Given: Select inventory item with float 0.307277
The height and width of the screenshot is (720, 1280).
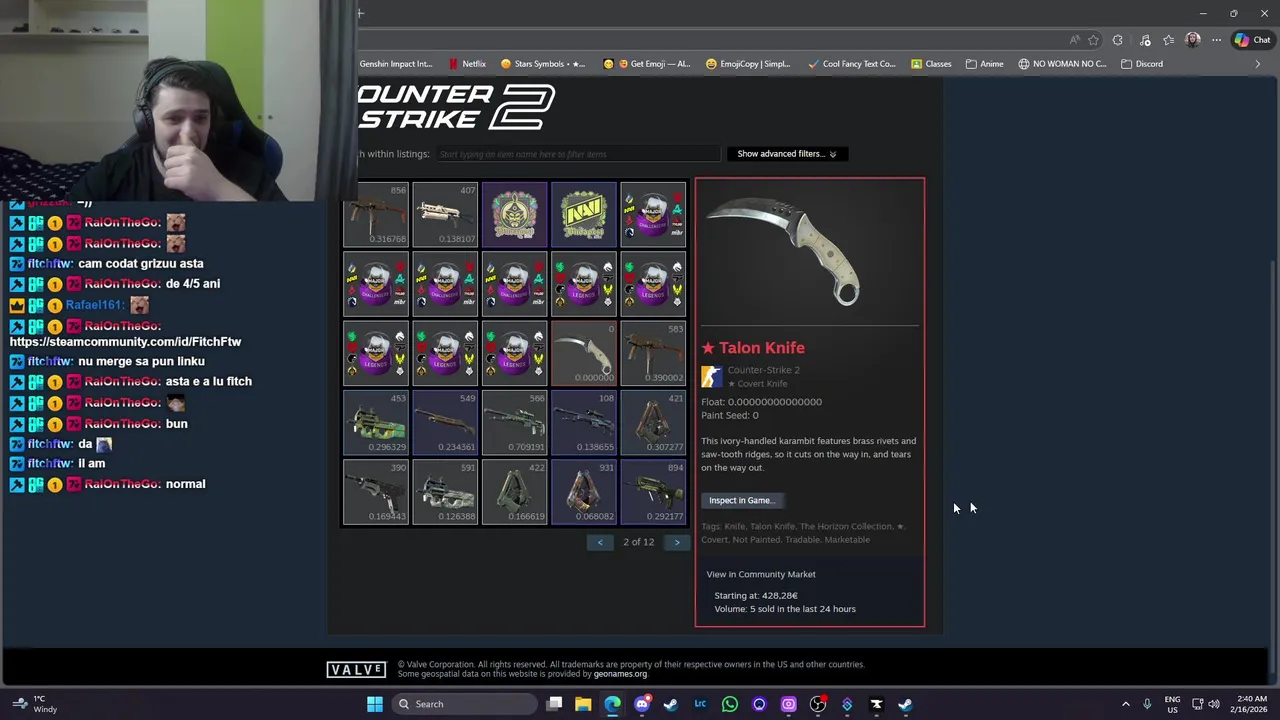Looking at the screenshot, I should (653, 422).
